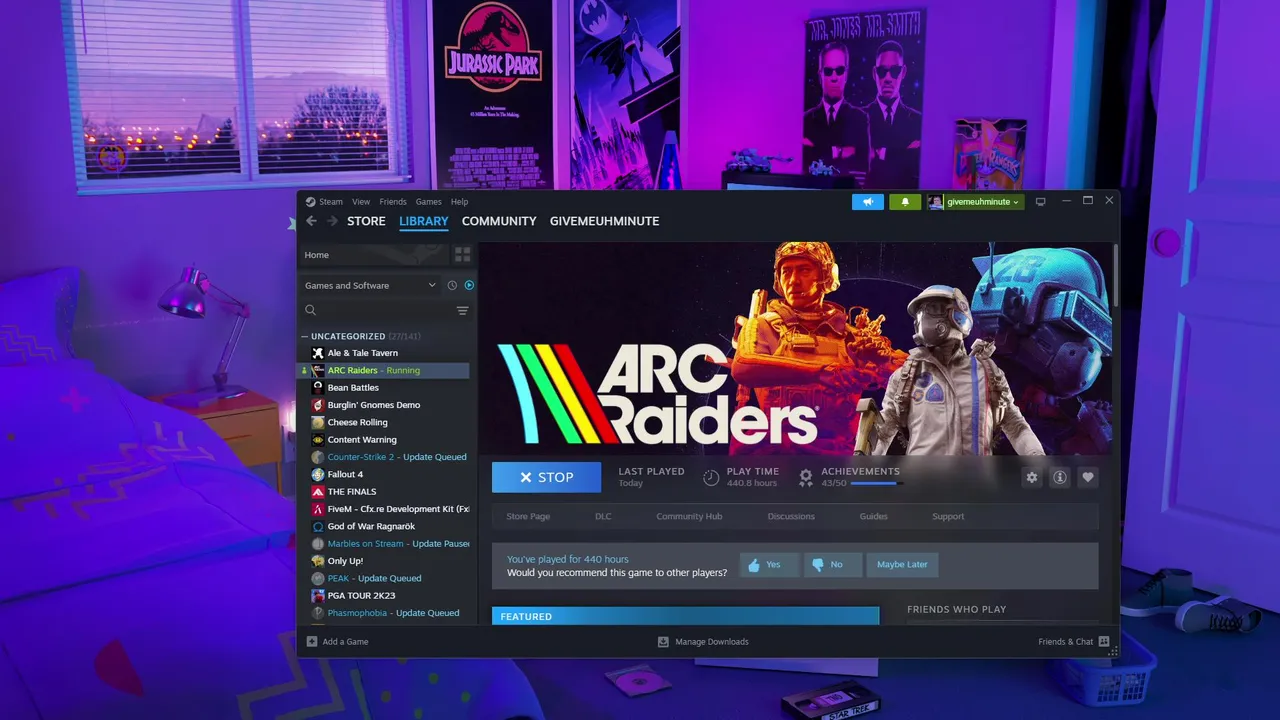1280x720 pixels.
Task: Open the Friends menu
Action: 393,202
